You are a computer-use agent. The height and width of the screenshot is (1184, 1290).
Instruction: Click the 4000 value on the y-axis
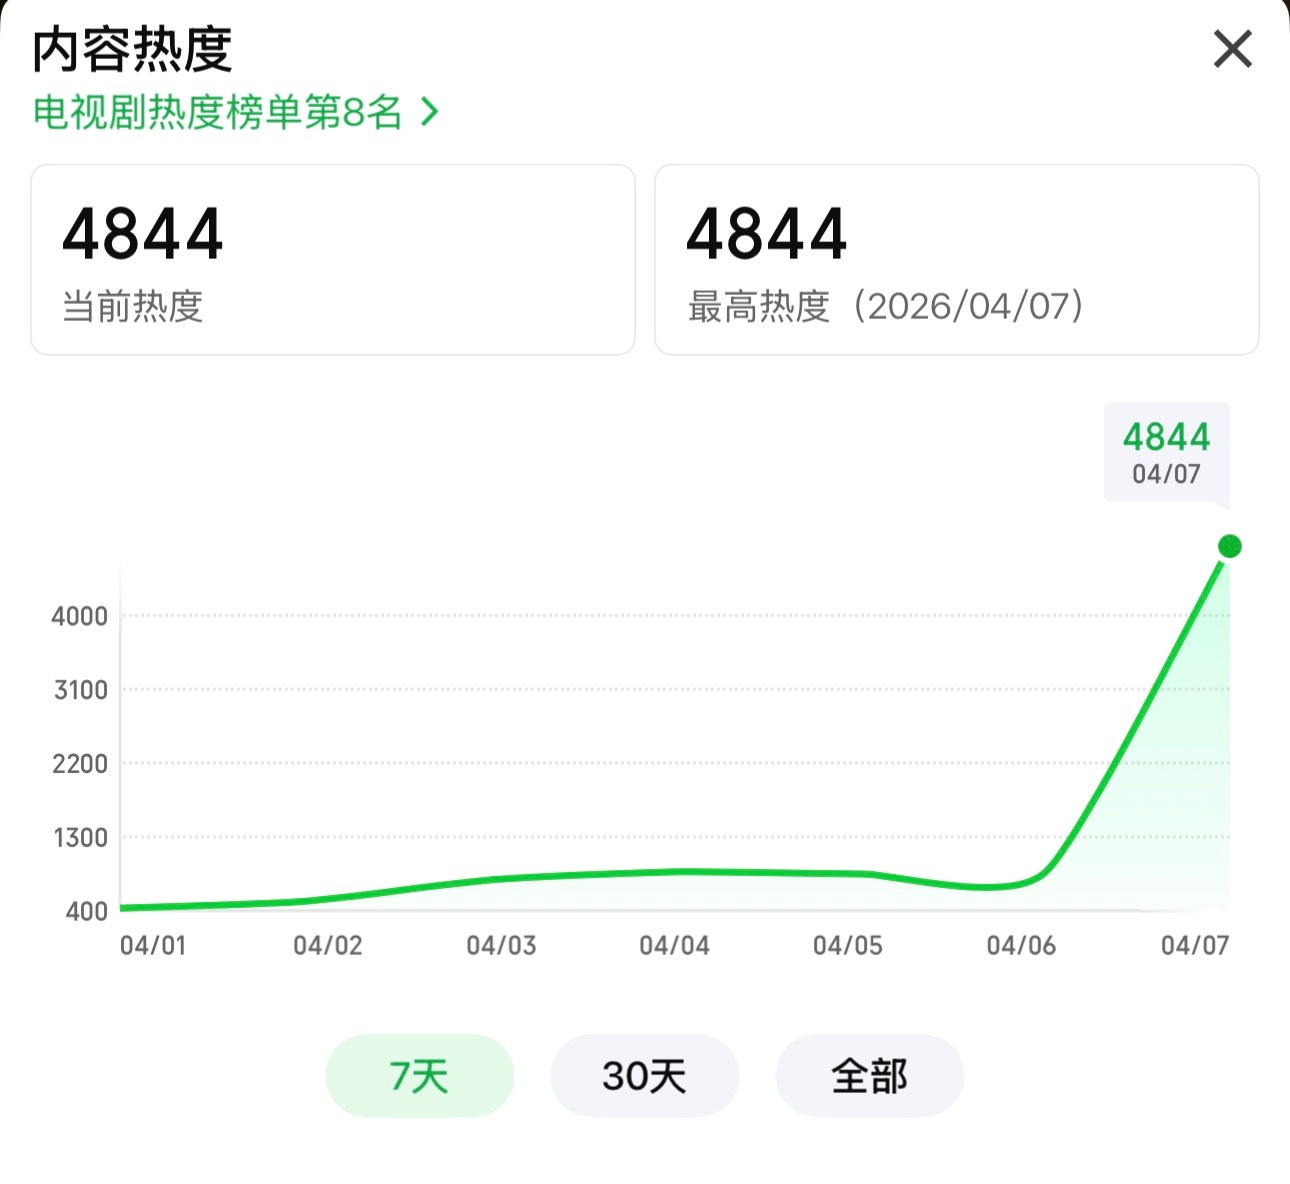(80, 617)
